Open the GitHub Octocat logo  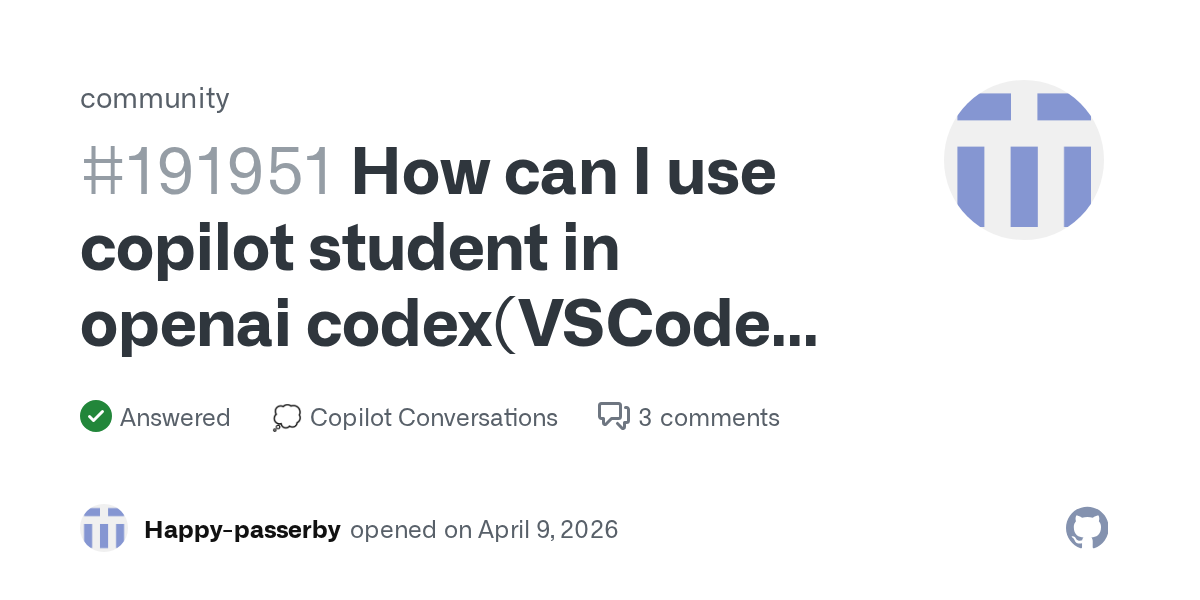(1087, 528)
